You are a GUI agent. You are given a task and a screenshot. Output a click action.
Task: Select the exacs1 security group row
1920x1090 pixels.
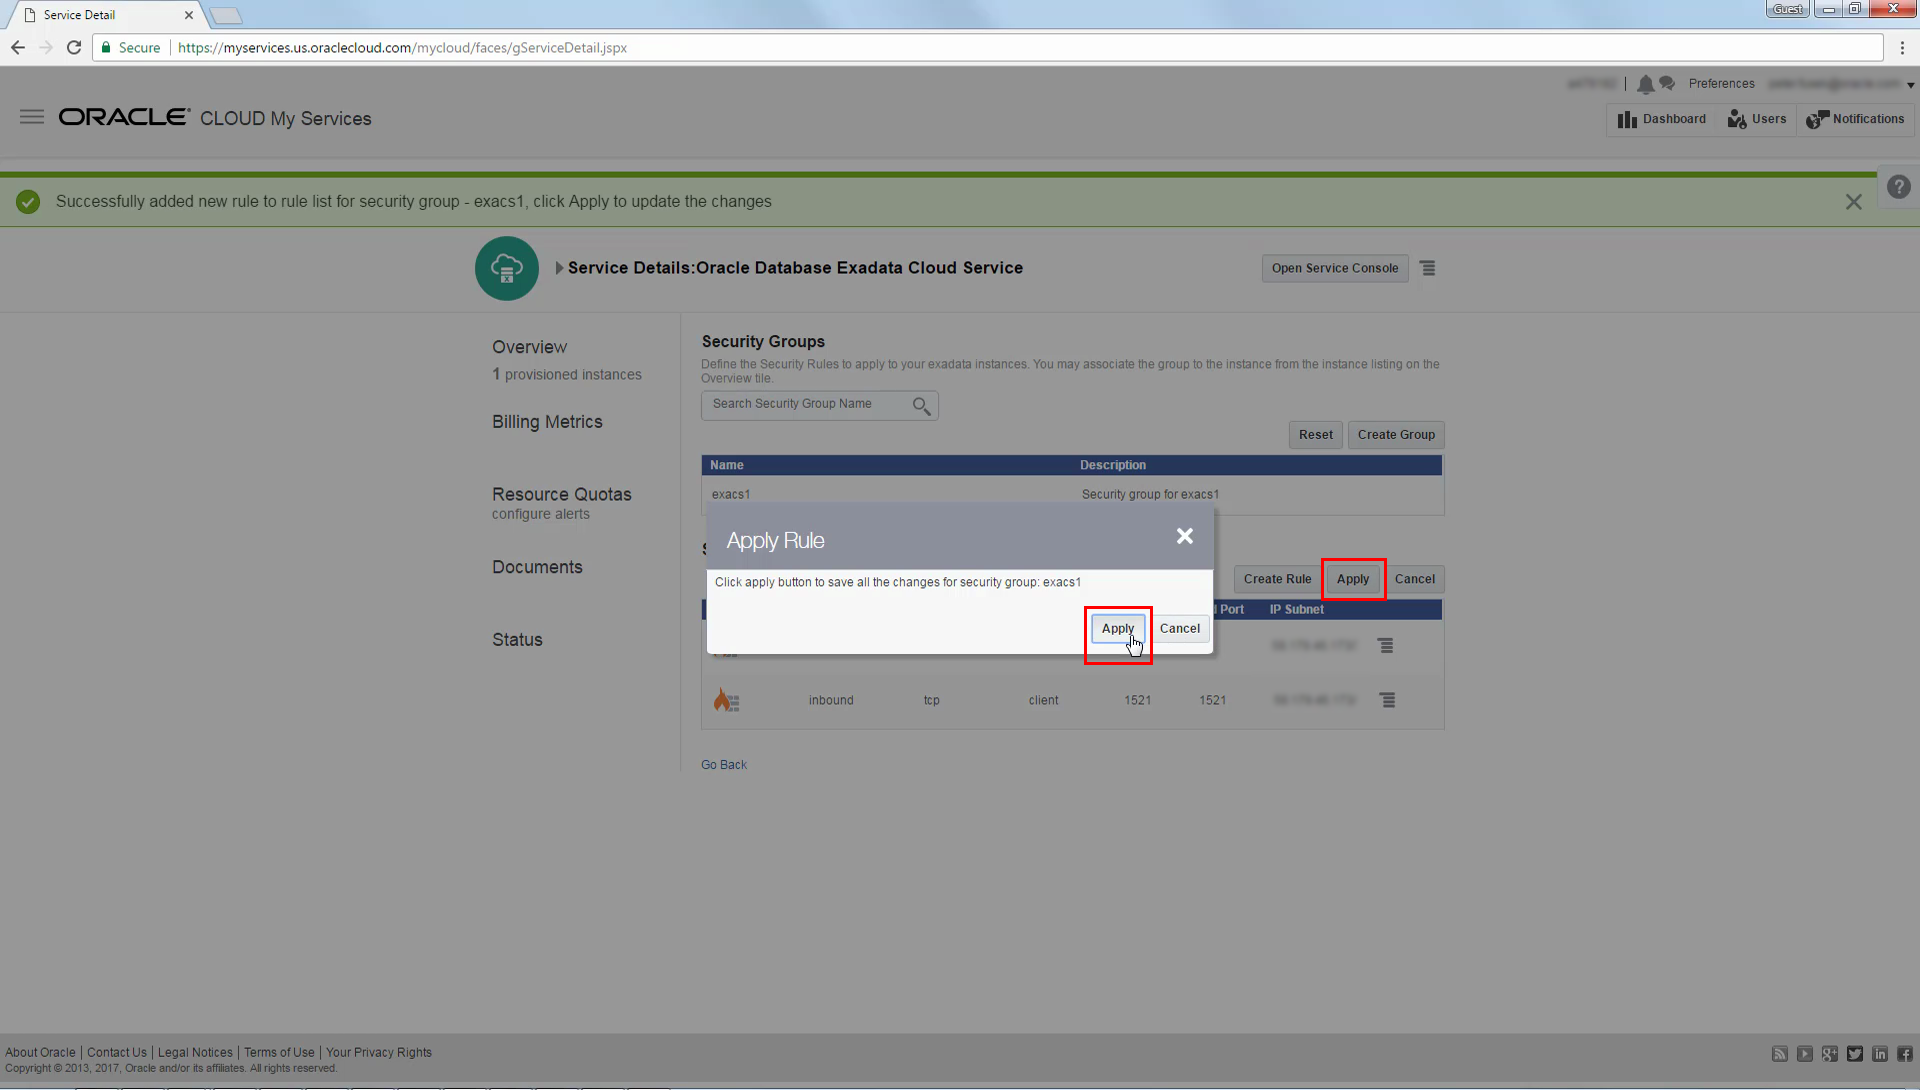1072,495
